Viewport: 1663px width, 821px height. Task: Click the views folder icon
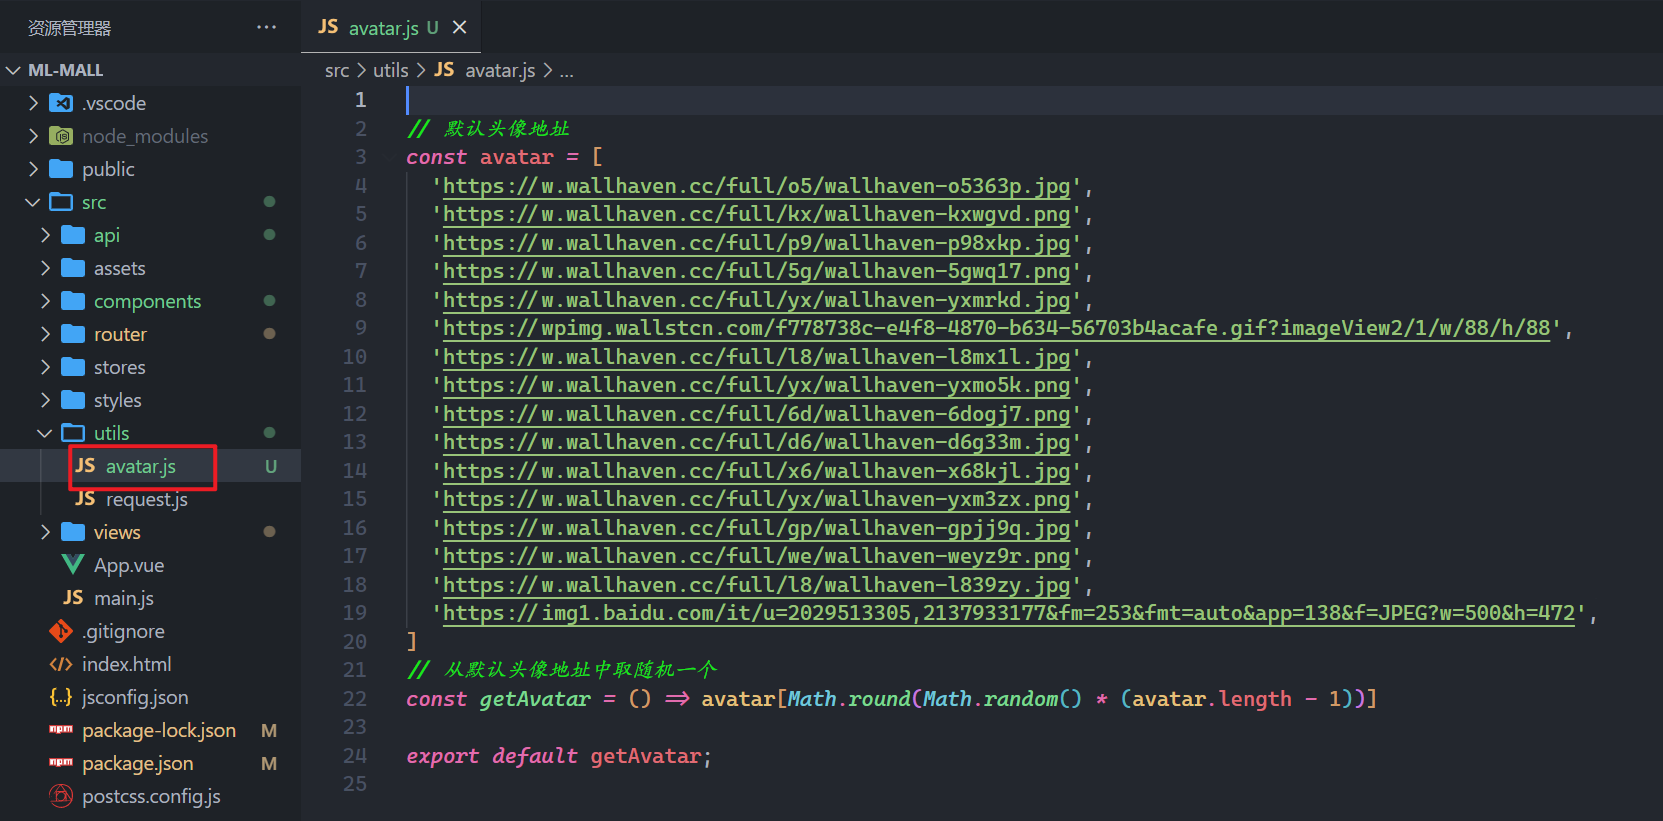(x=73, y=532)
